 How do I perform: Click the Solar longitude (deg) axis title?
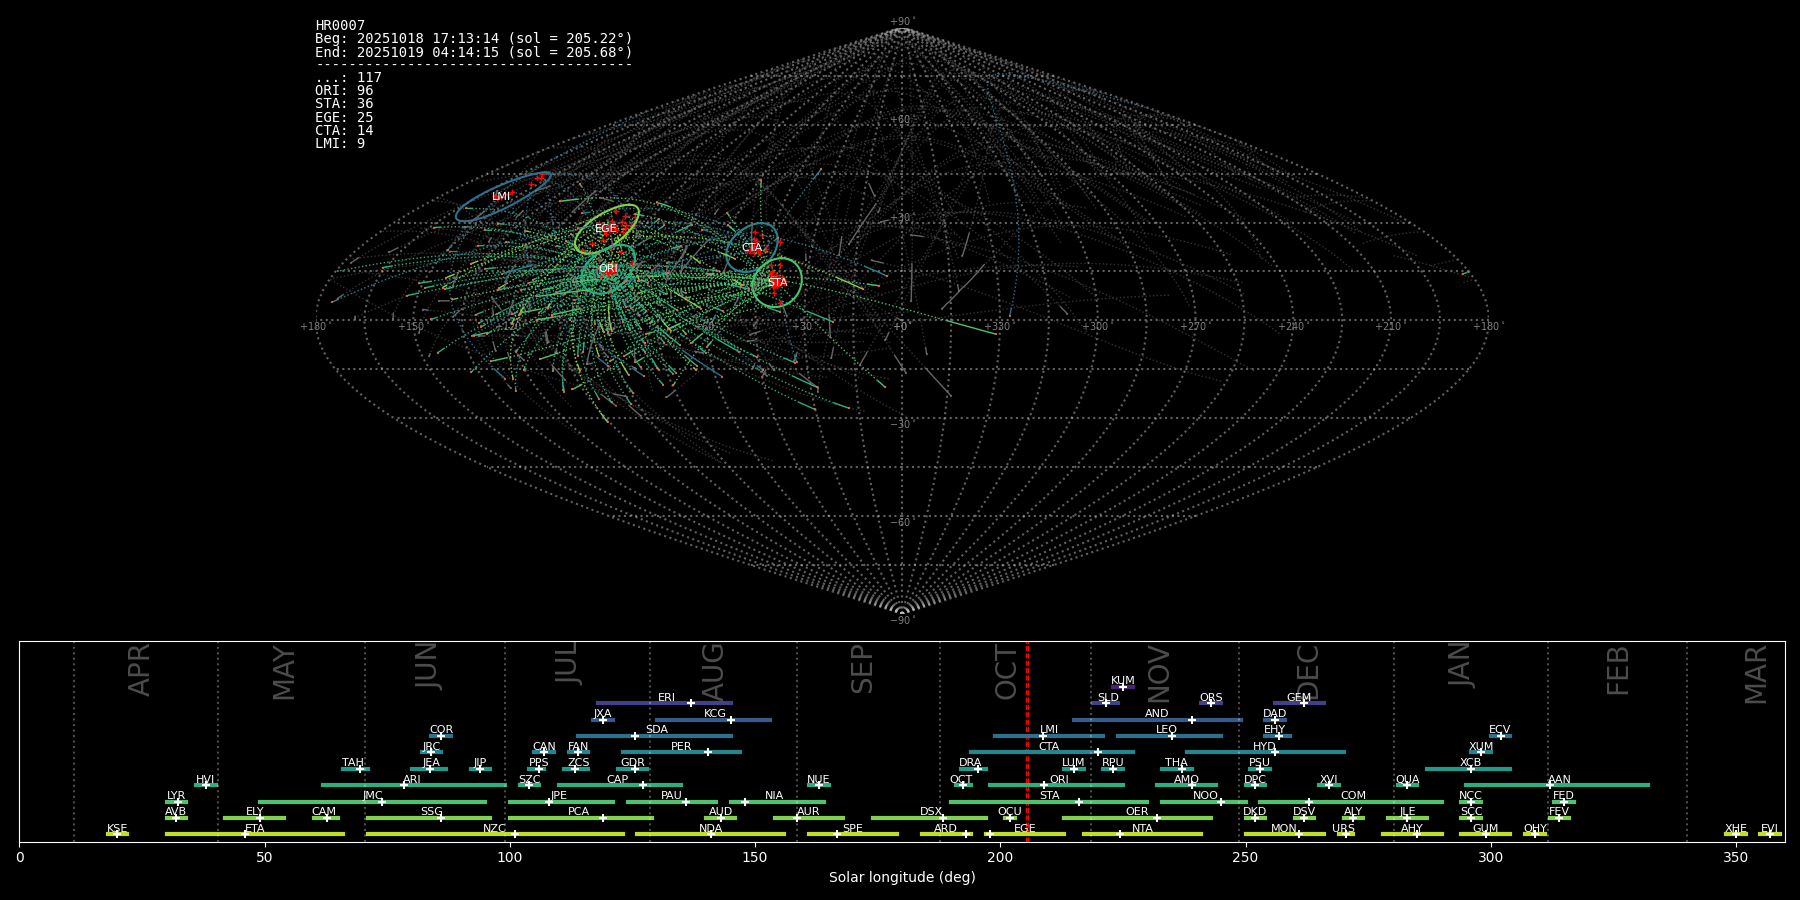(902, 877)
